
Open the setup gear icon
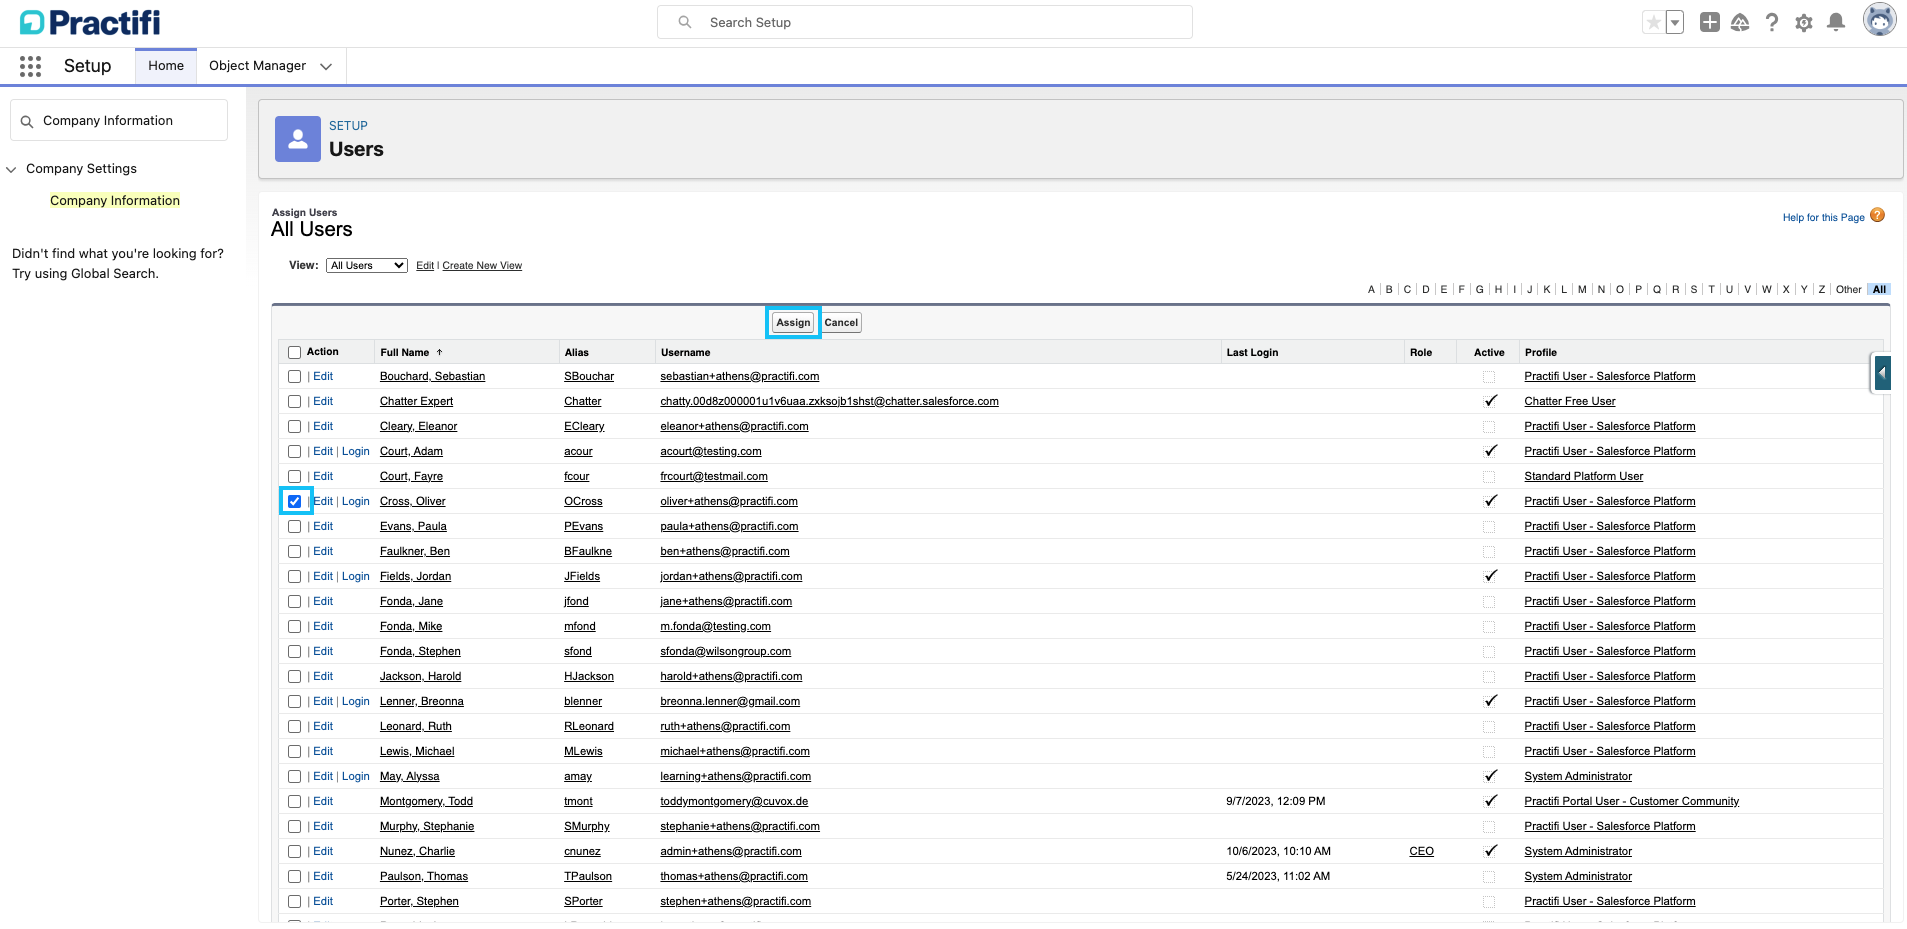tap(1804, 22)
